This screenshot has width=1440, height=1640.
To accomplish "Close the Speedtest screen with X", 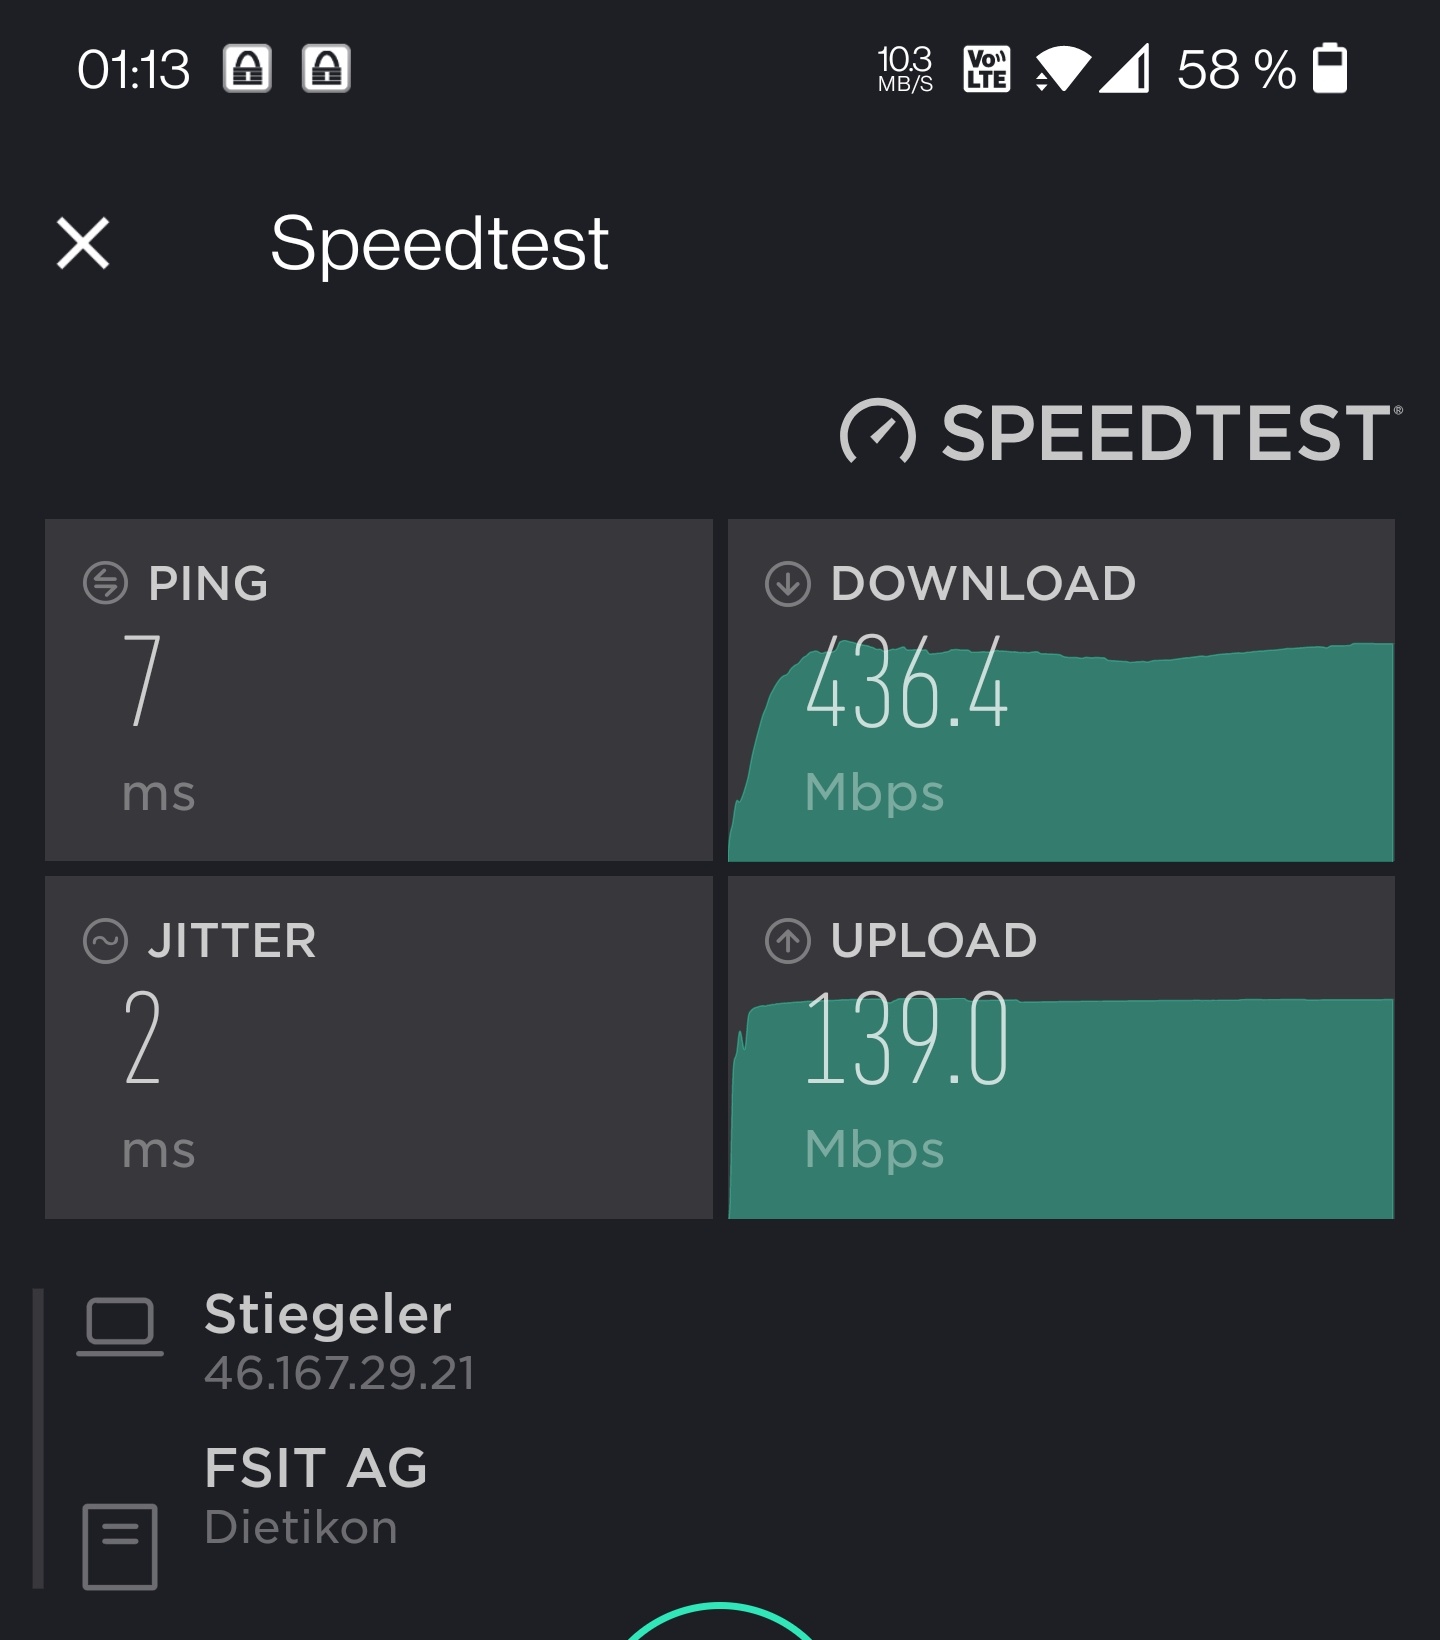I will pyautogui.click(x=83, y=243).
